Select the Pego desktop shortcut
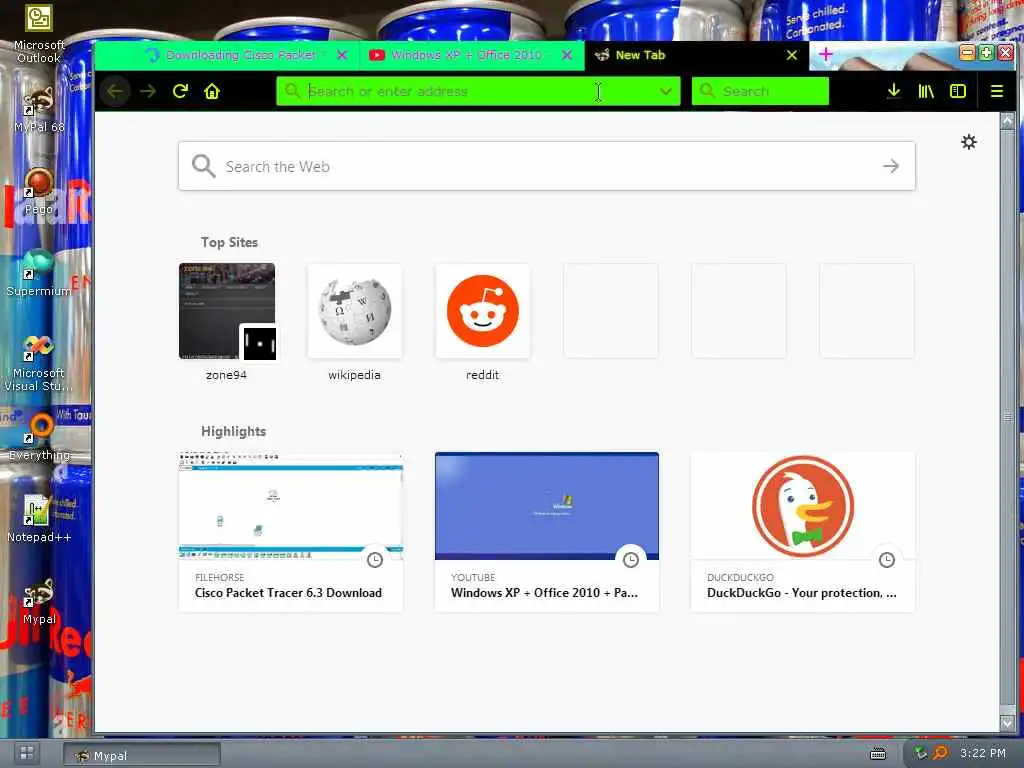This screenshot has width=1024, height=768. pyautogui.click(x=39, y=191)
